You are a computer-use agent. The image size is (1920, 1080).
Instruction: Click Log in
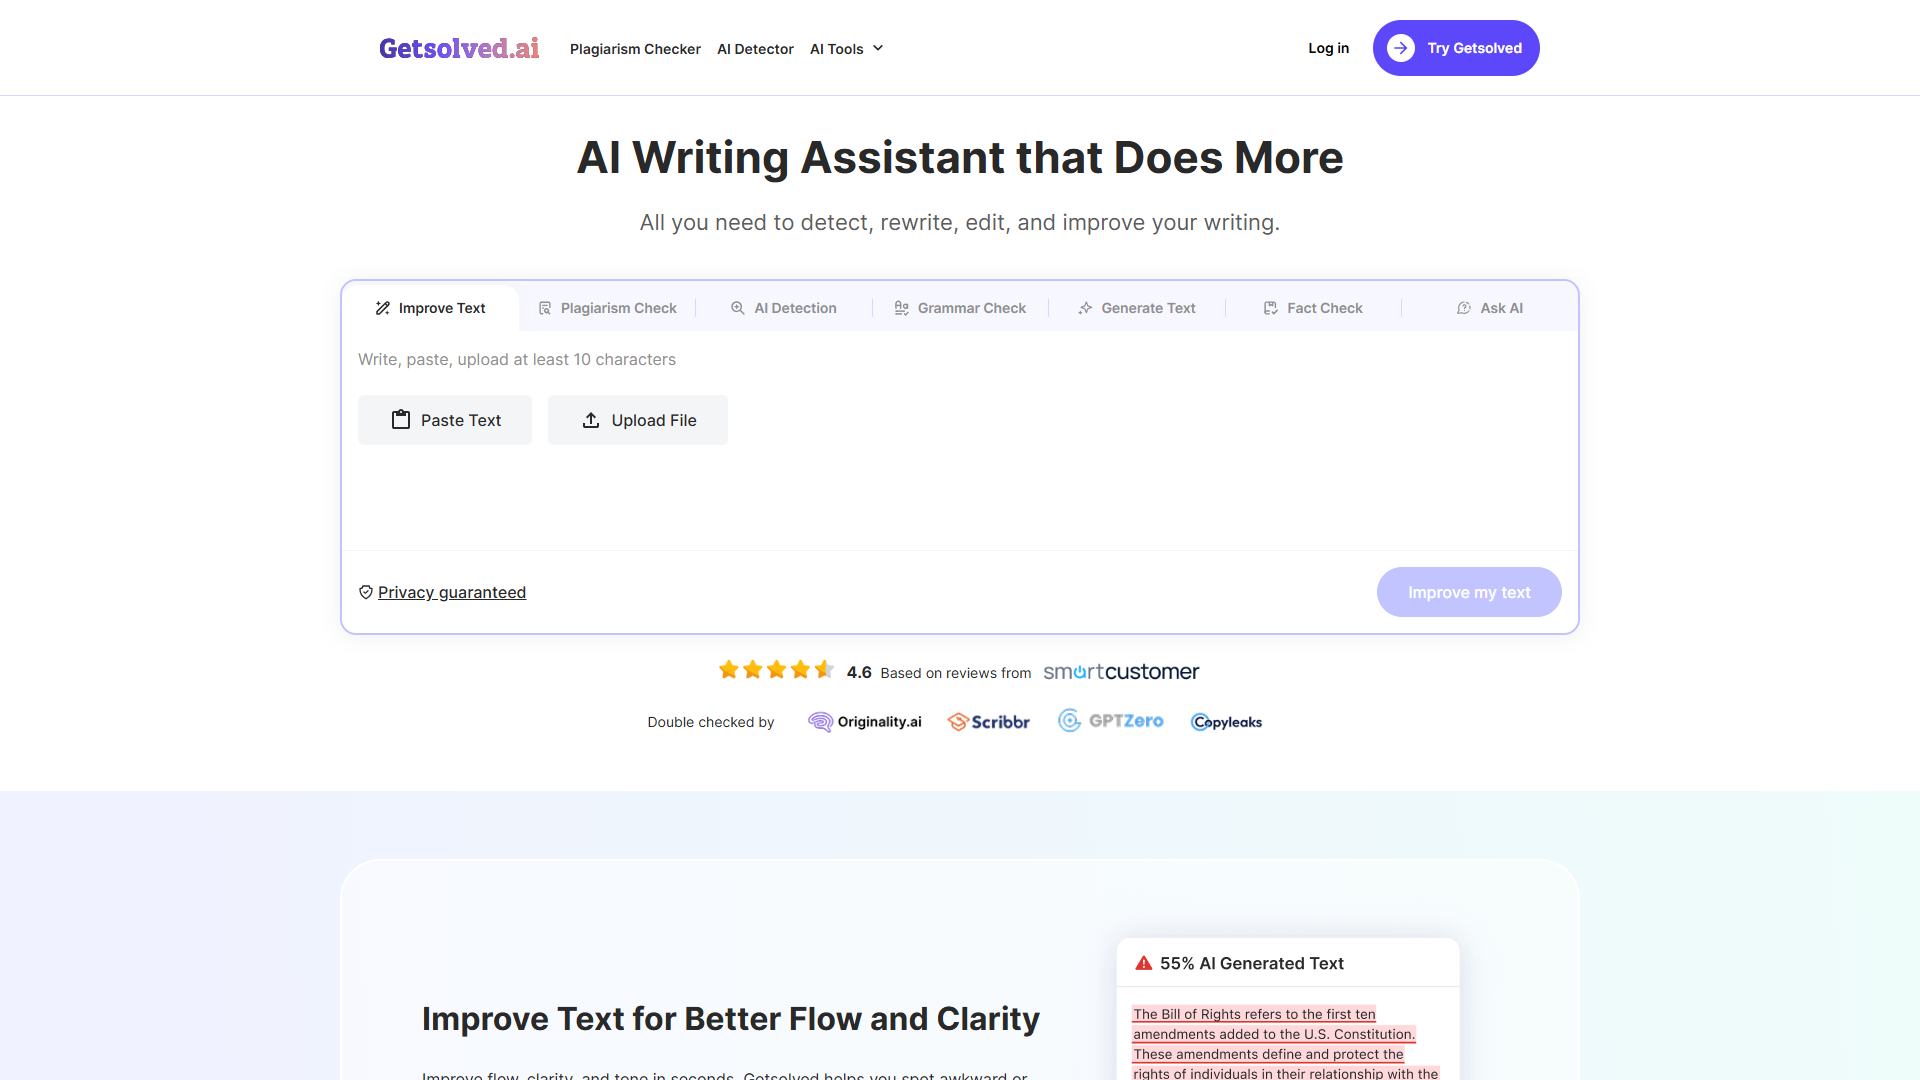click(x=1328, y=48)
